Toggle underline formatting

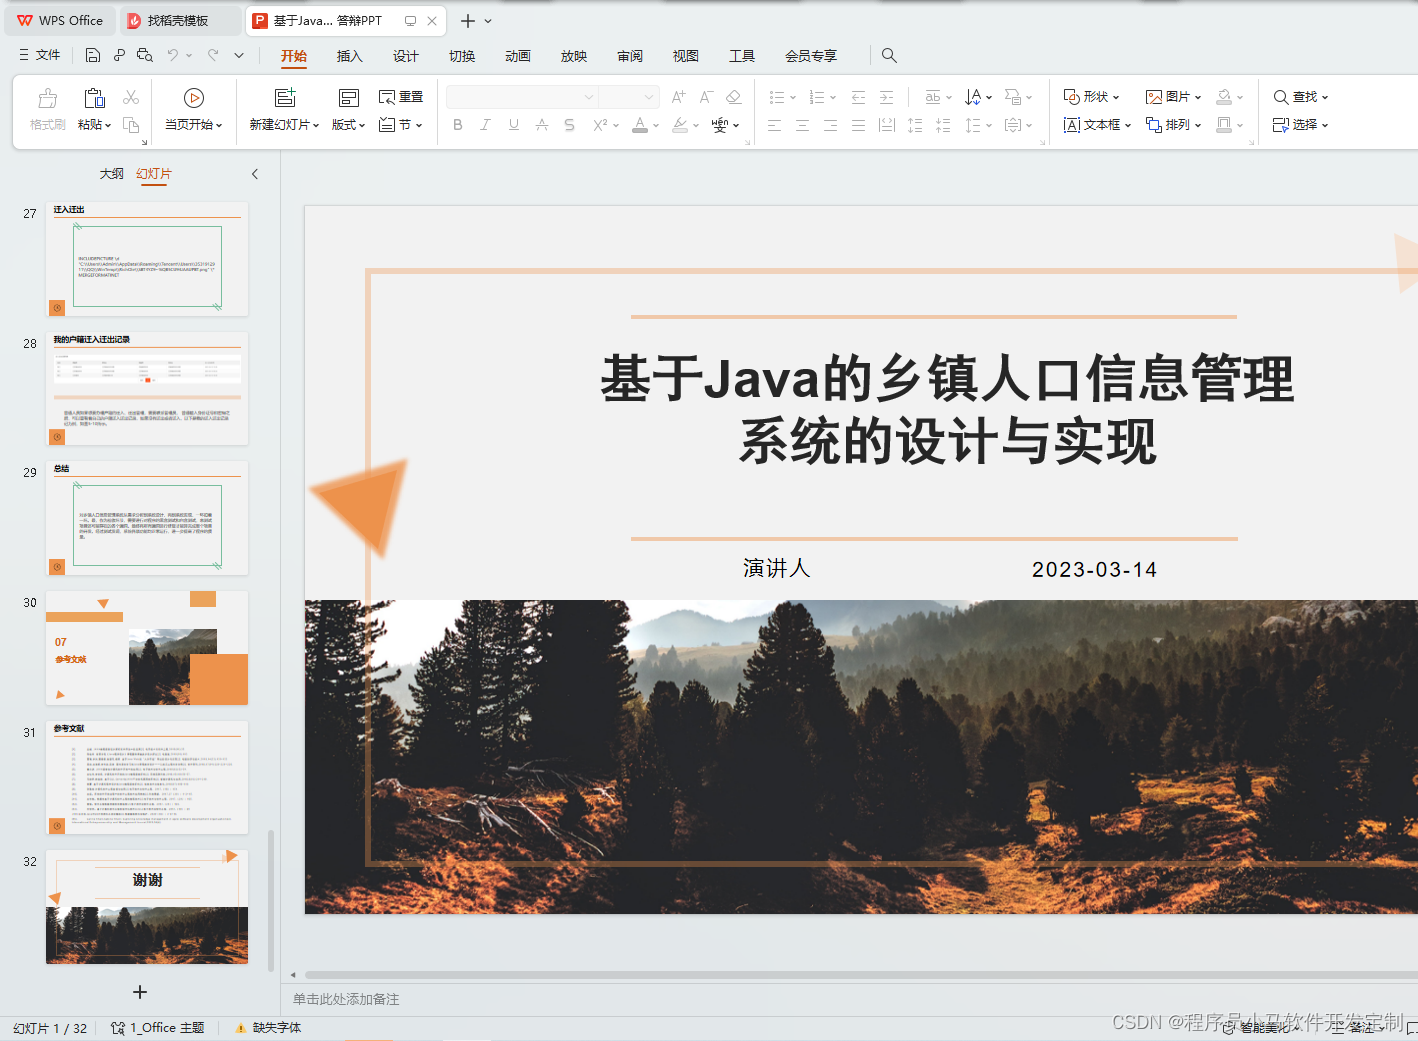tap(513, 124)
